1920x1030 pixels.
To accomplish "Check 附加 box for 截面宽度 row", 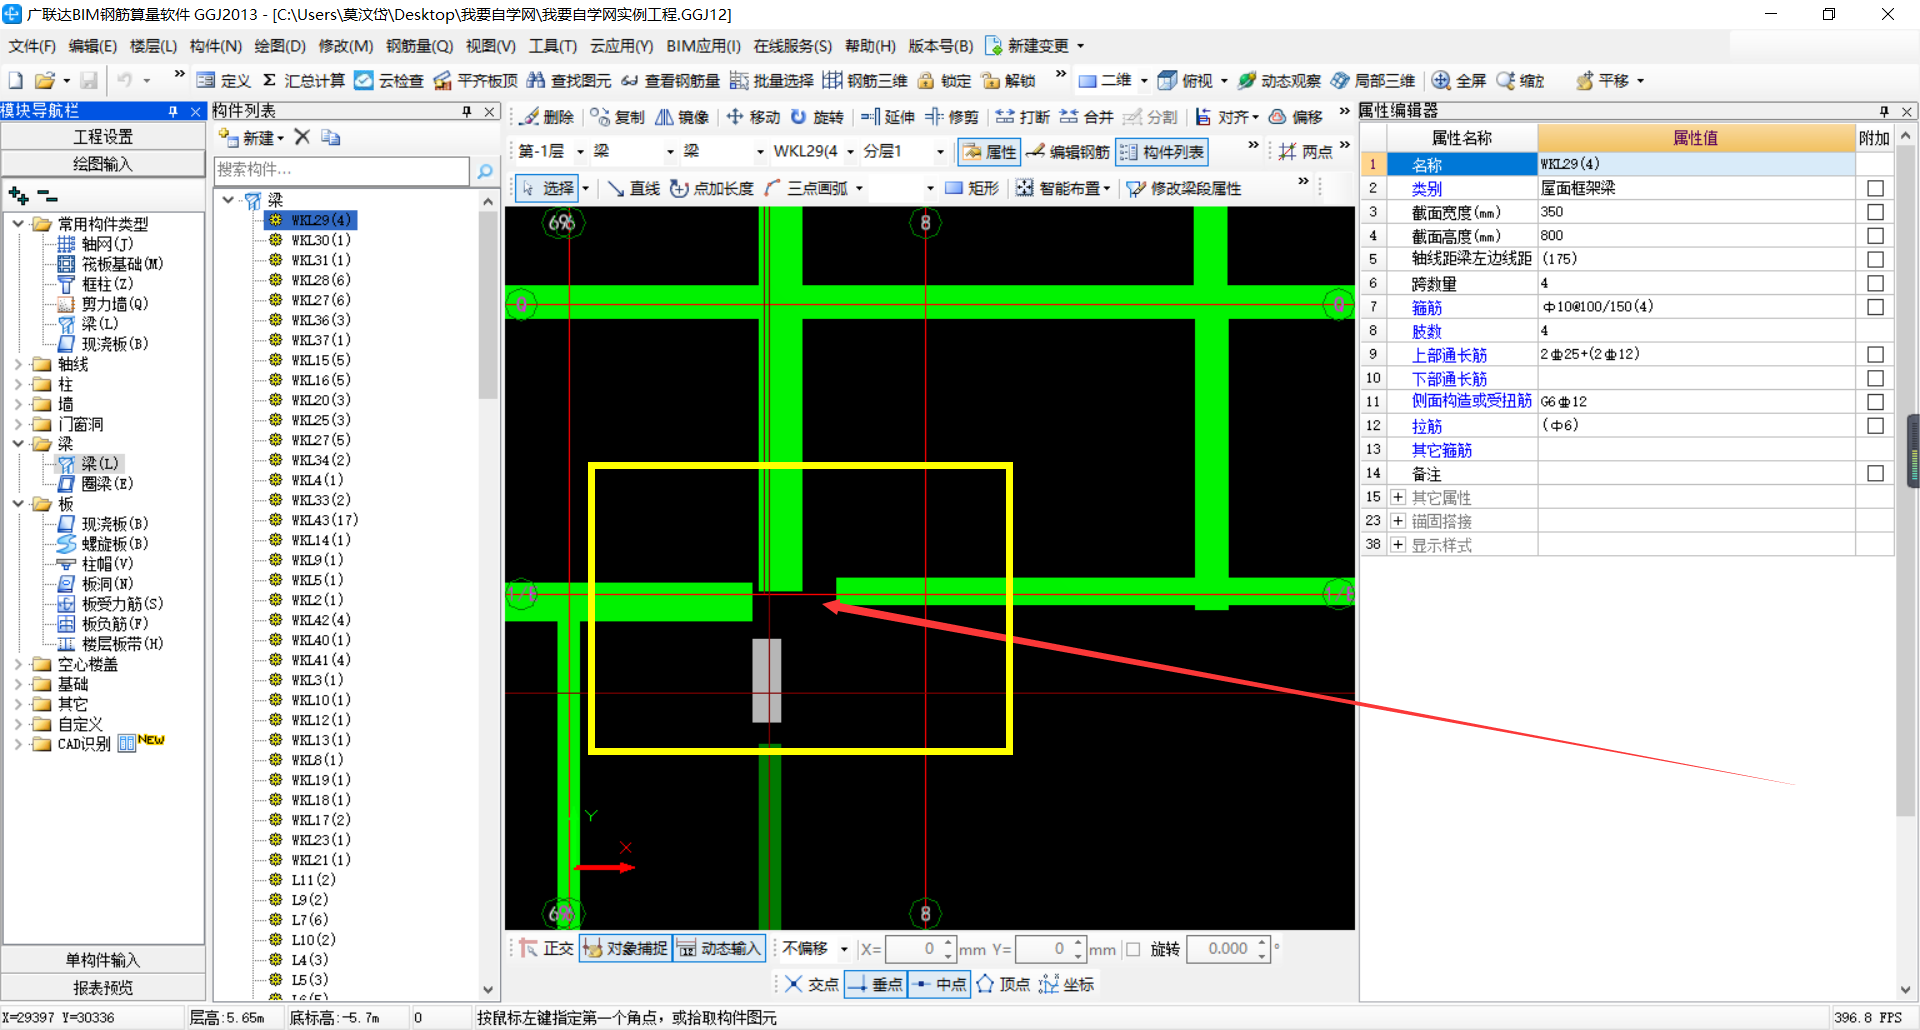I will [x=1875, y=212].
